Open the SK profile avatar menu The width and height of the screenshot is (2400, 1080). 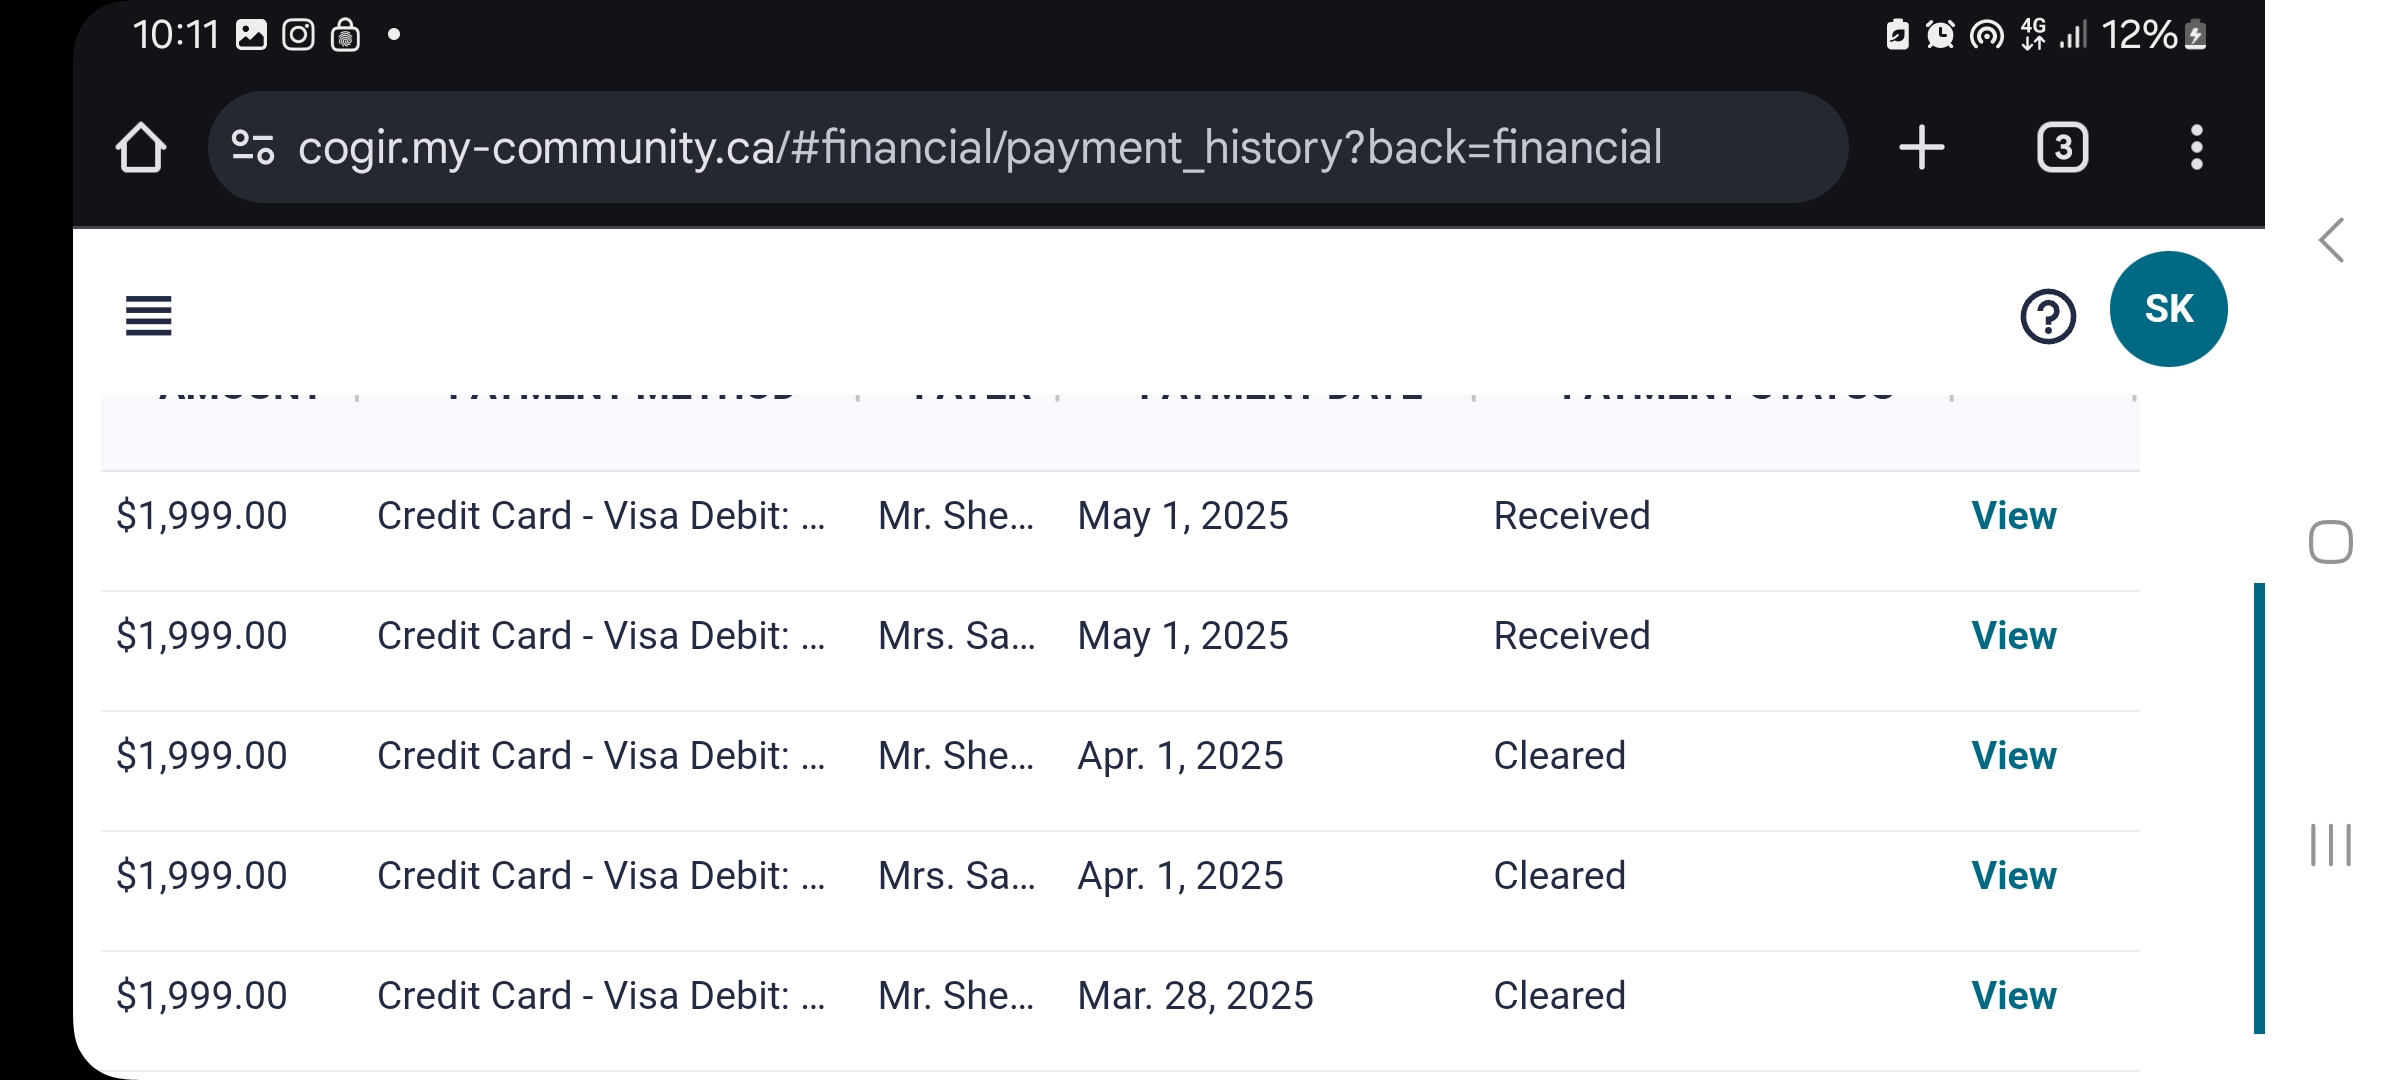[2168, 309]
